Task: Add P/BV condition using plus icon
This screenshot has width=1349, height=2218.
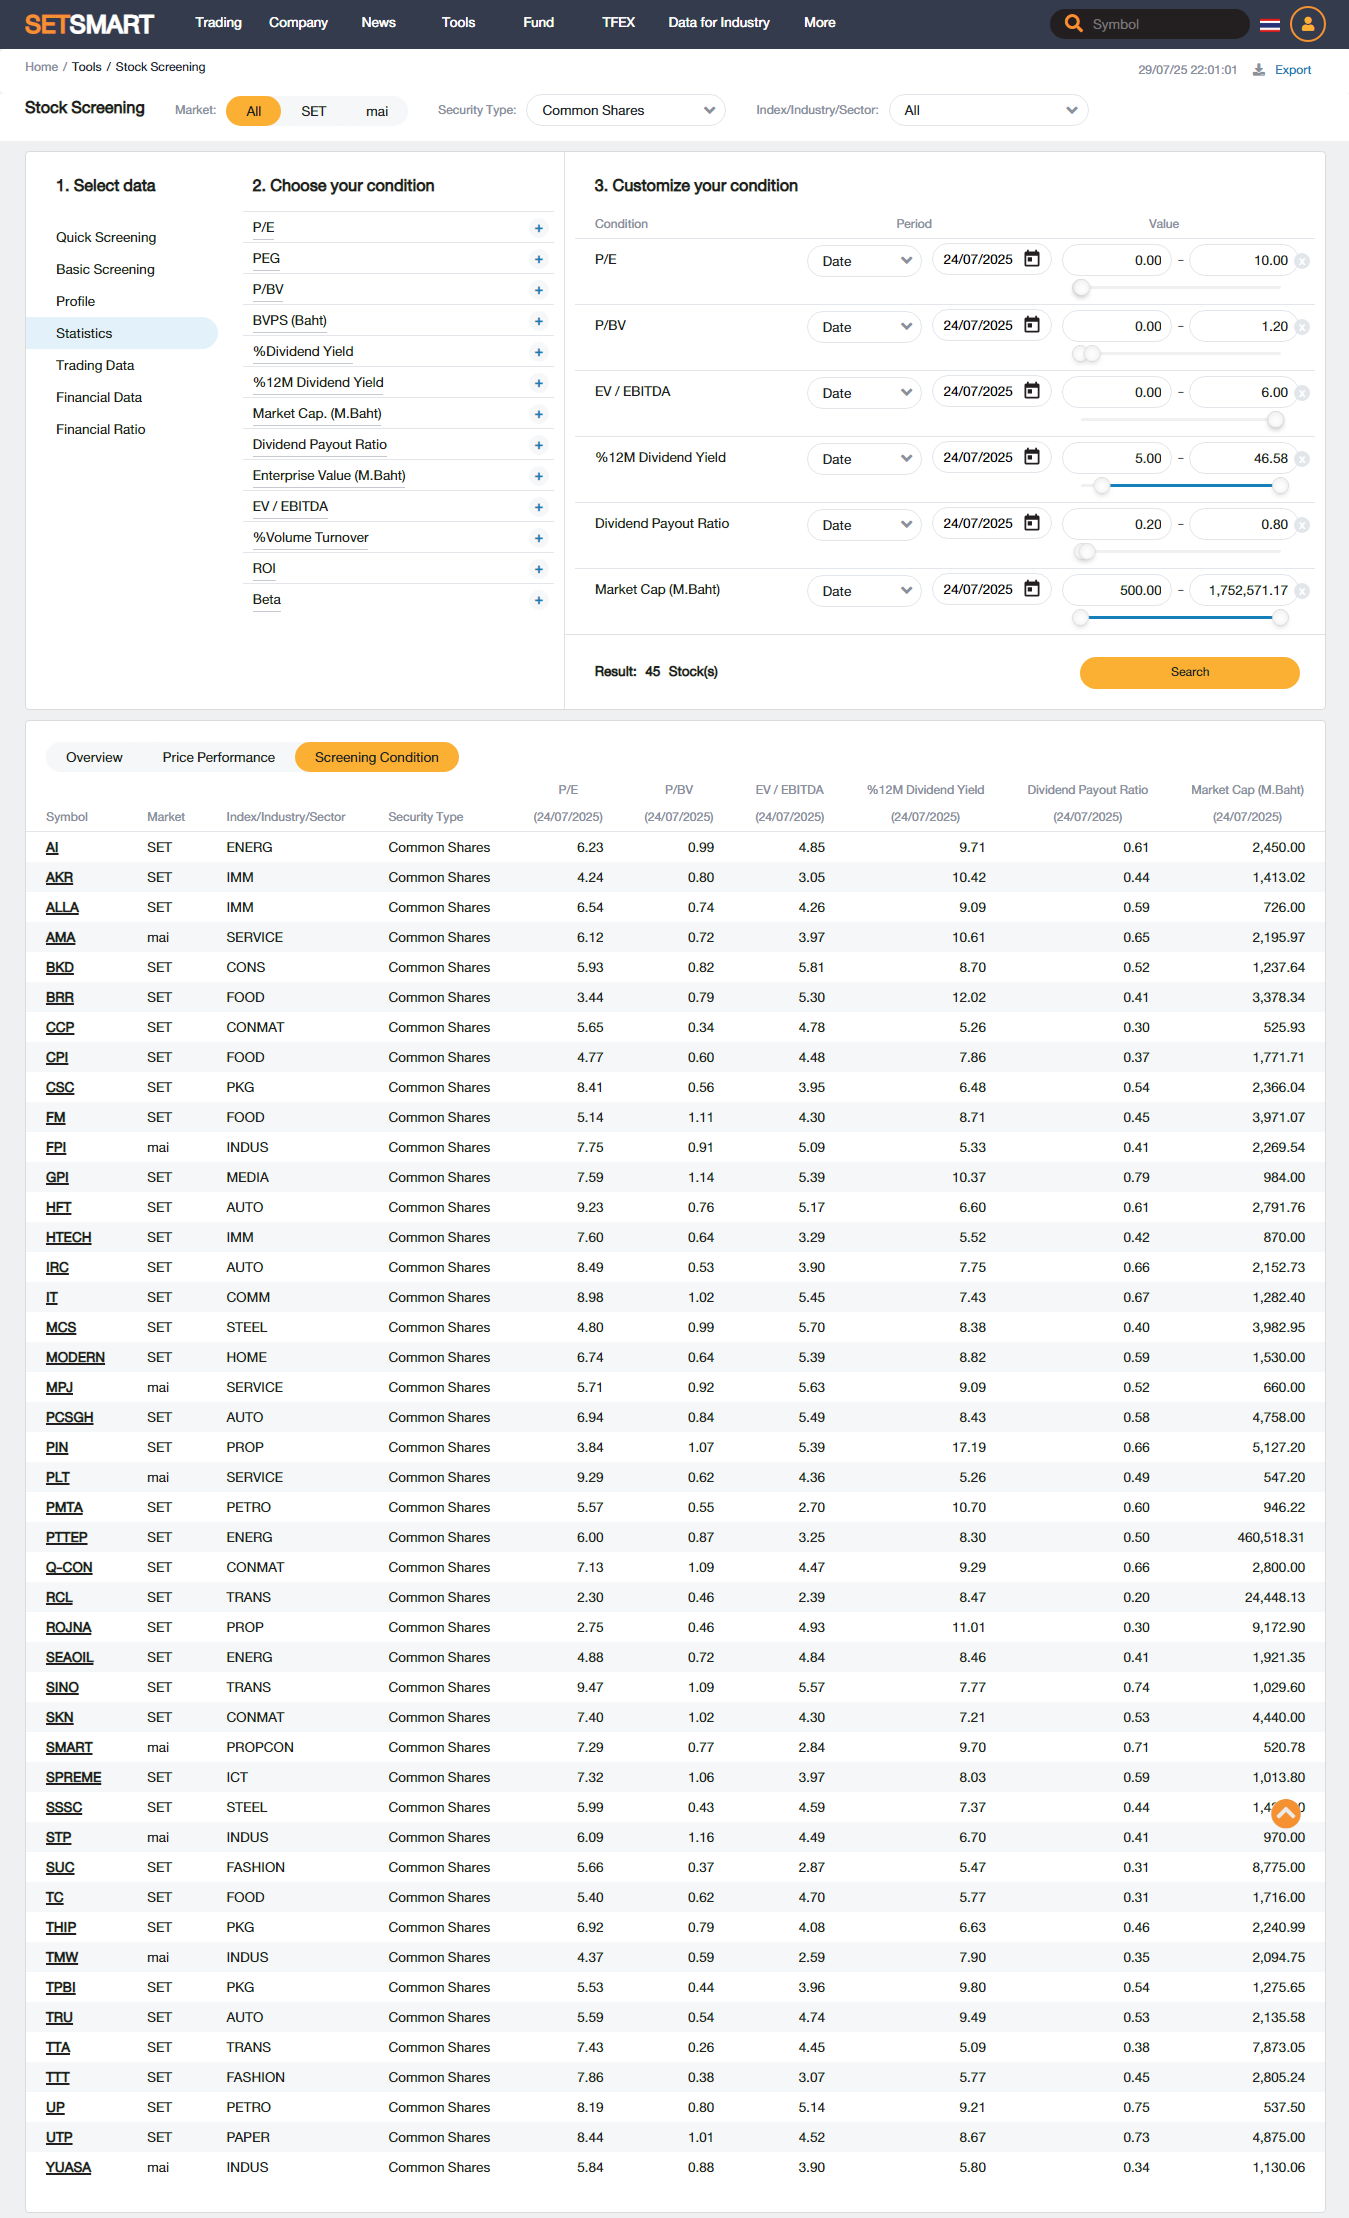Action: (x=539, y=290)
